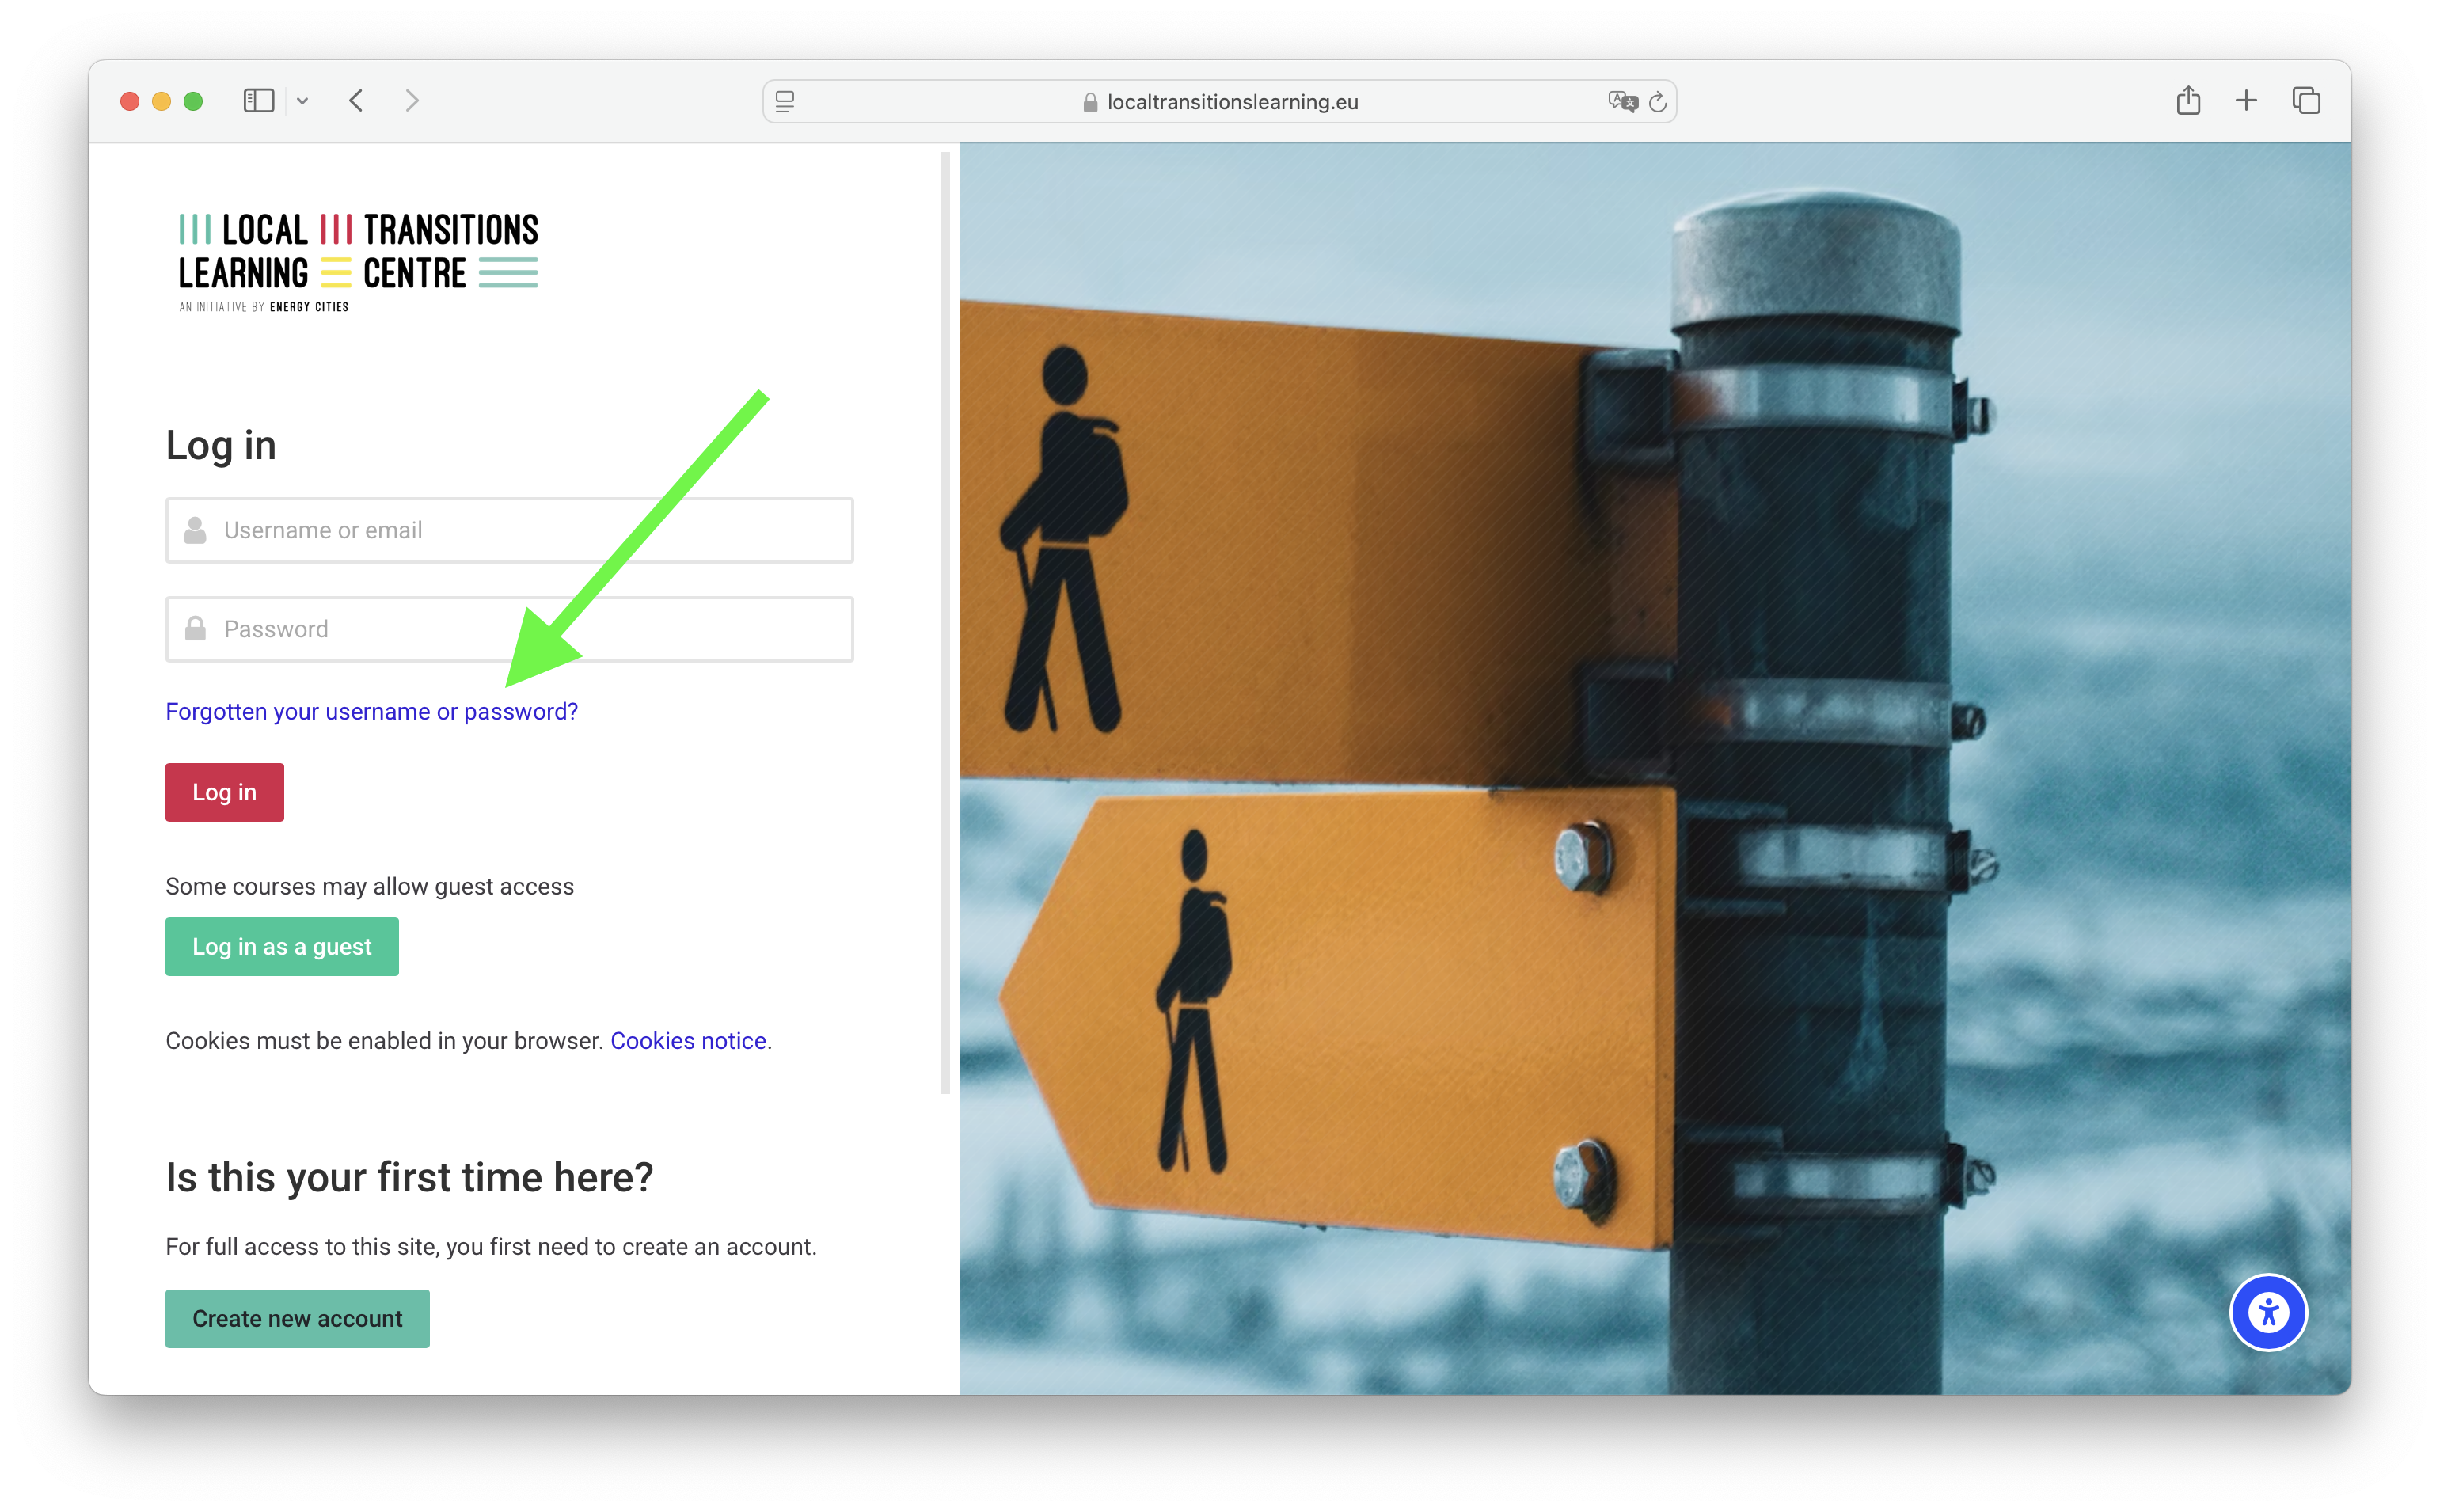Click the Log in as a guest button

click(282, 946)
